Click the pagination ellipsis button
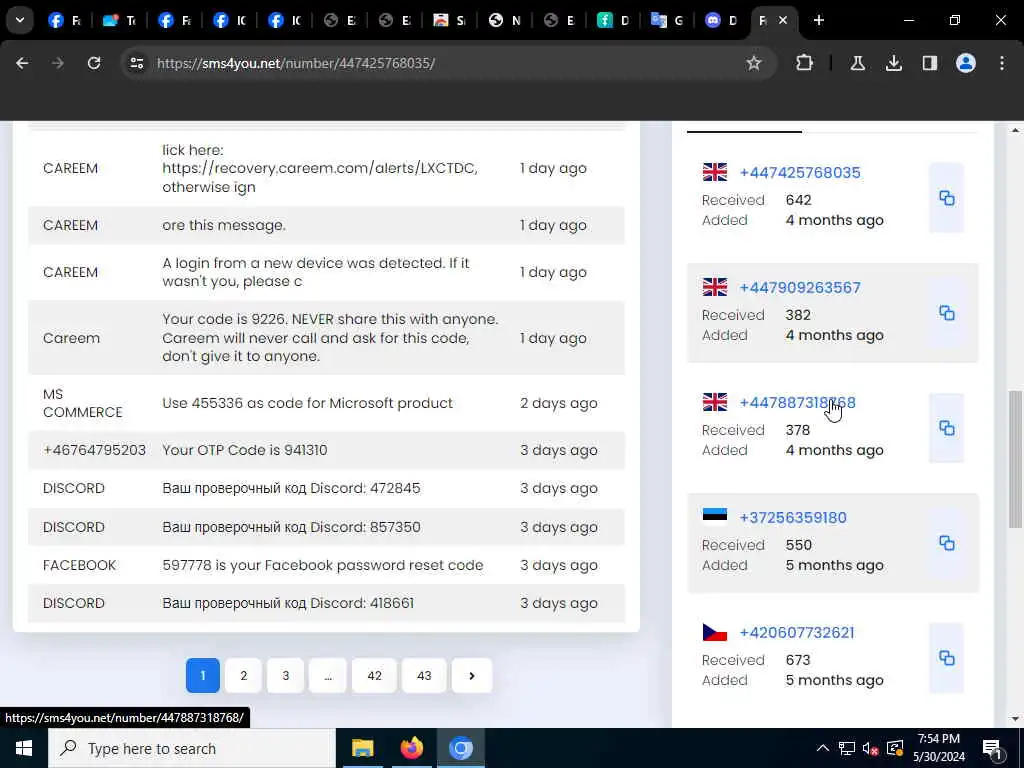 click(328, 676)
